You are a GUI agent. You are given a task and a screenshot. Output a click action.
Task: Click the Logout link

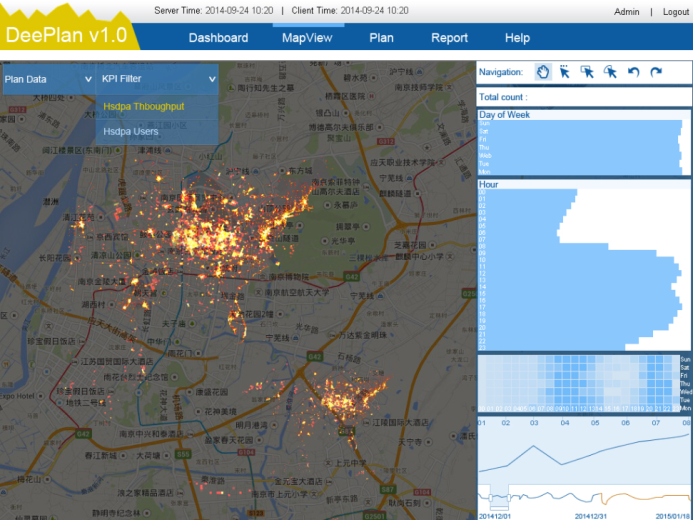(x=676, y=11)
